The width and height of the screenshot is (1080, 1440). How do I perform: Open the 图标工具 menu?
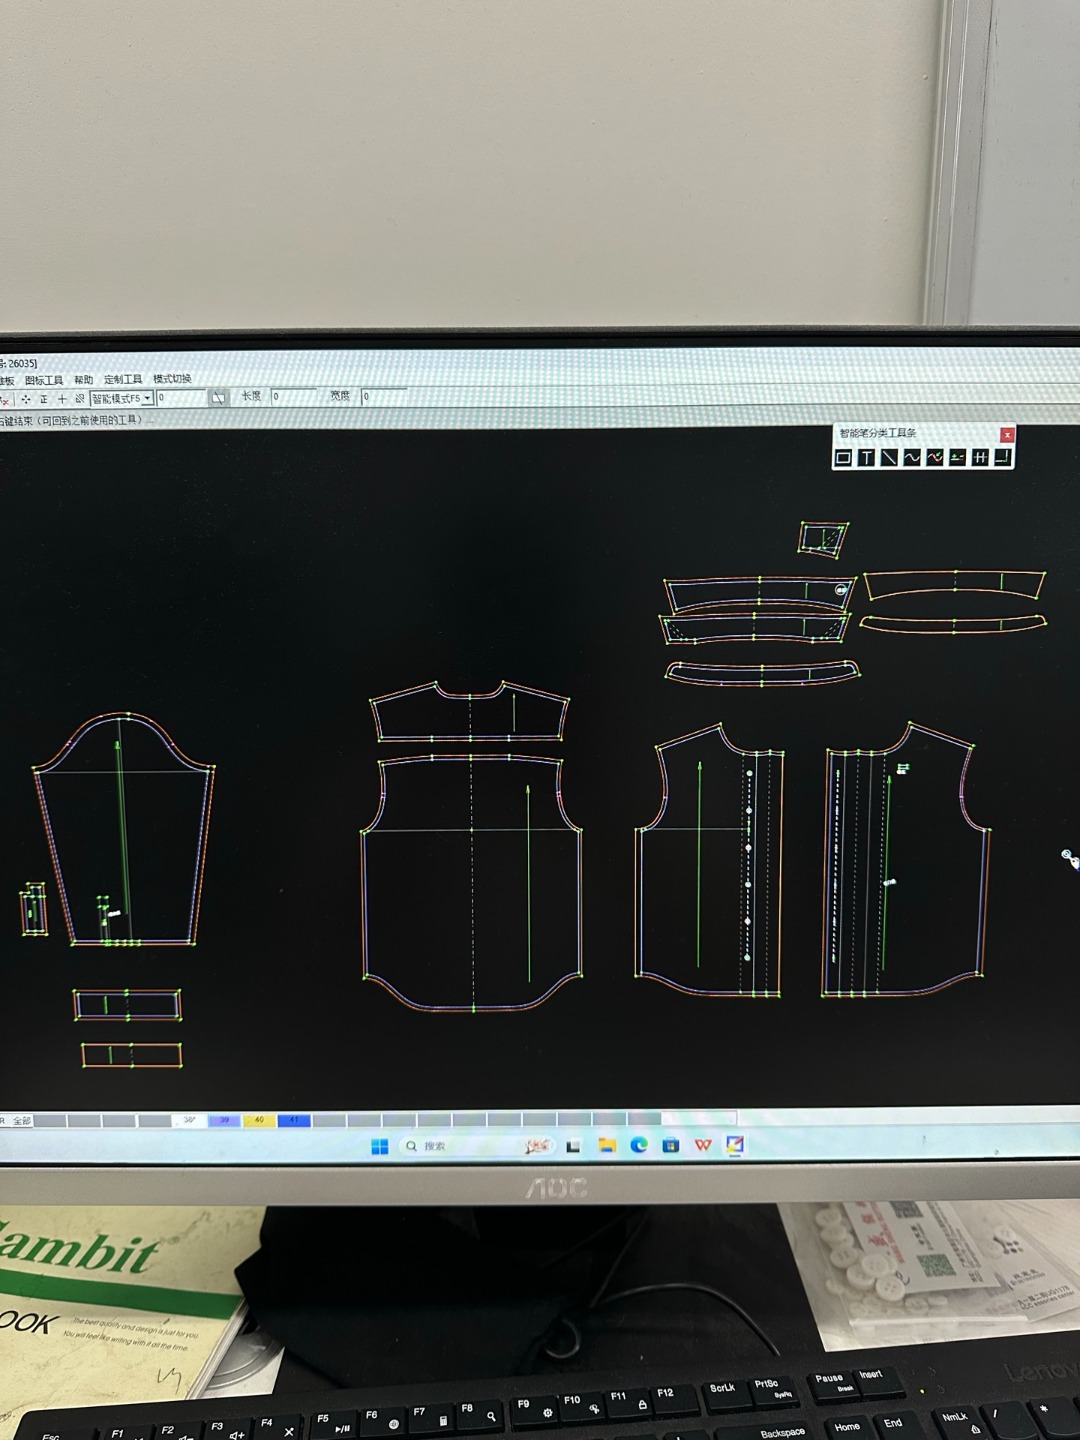coord(44,380)
